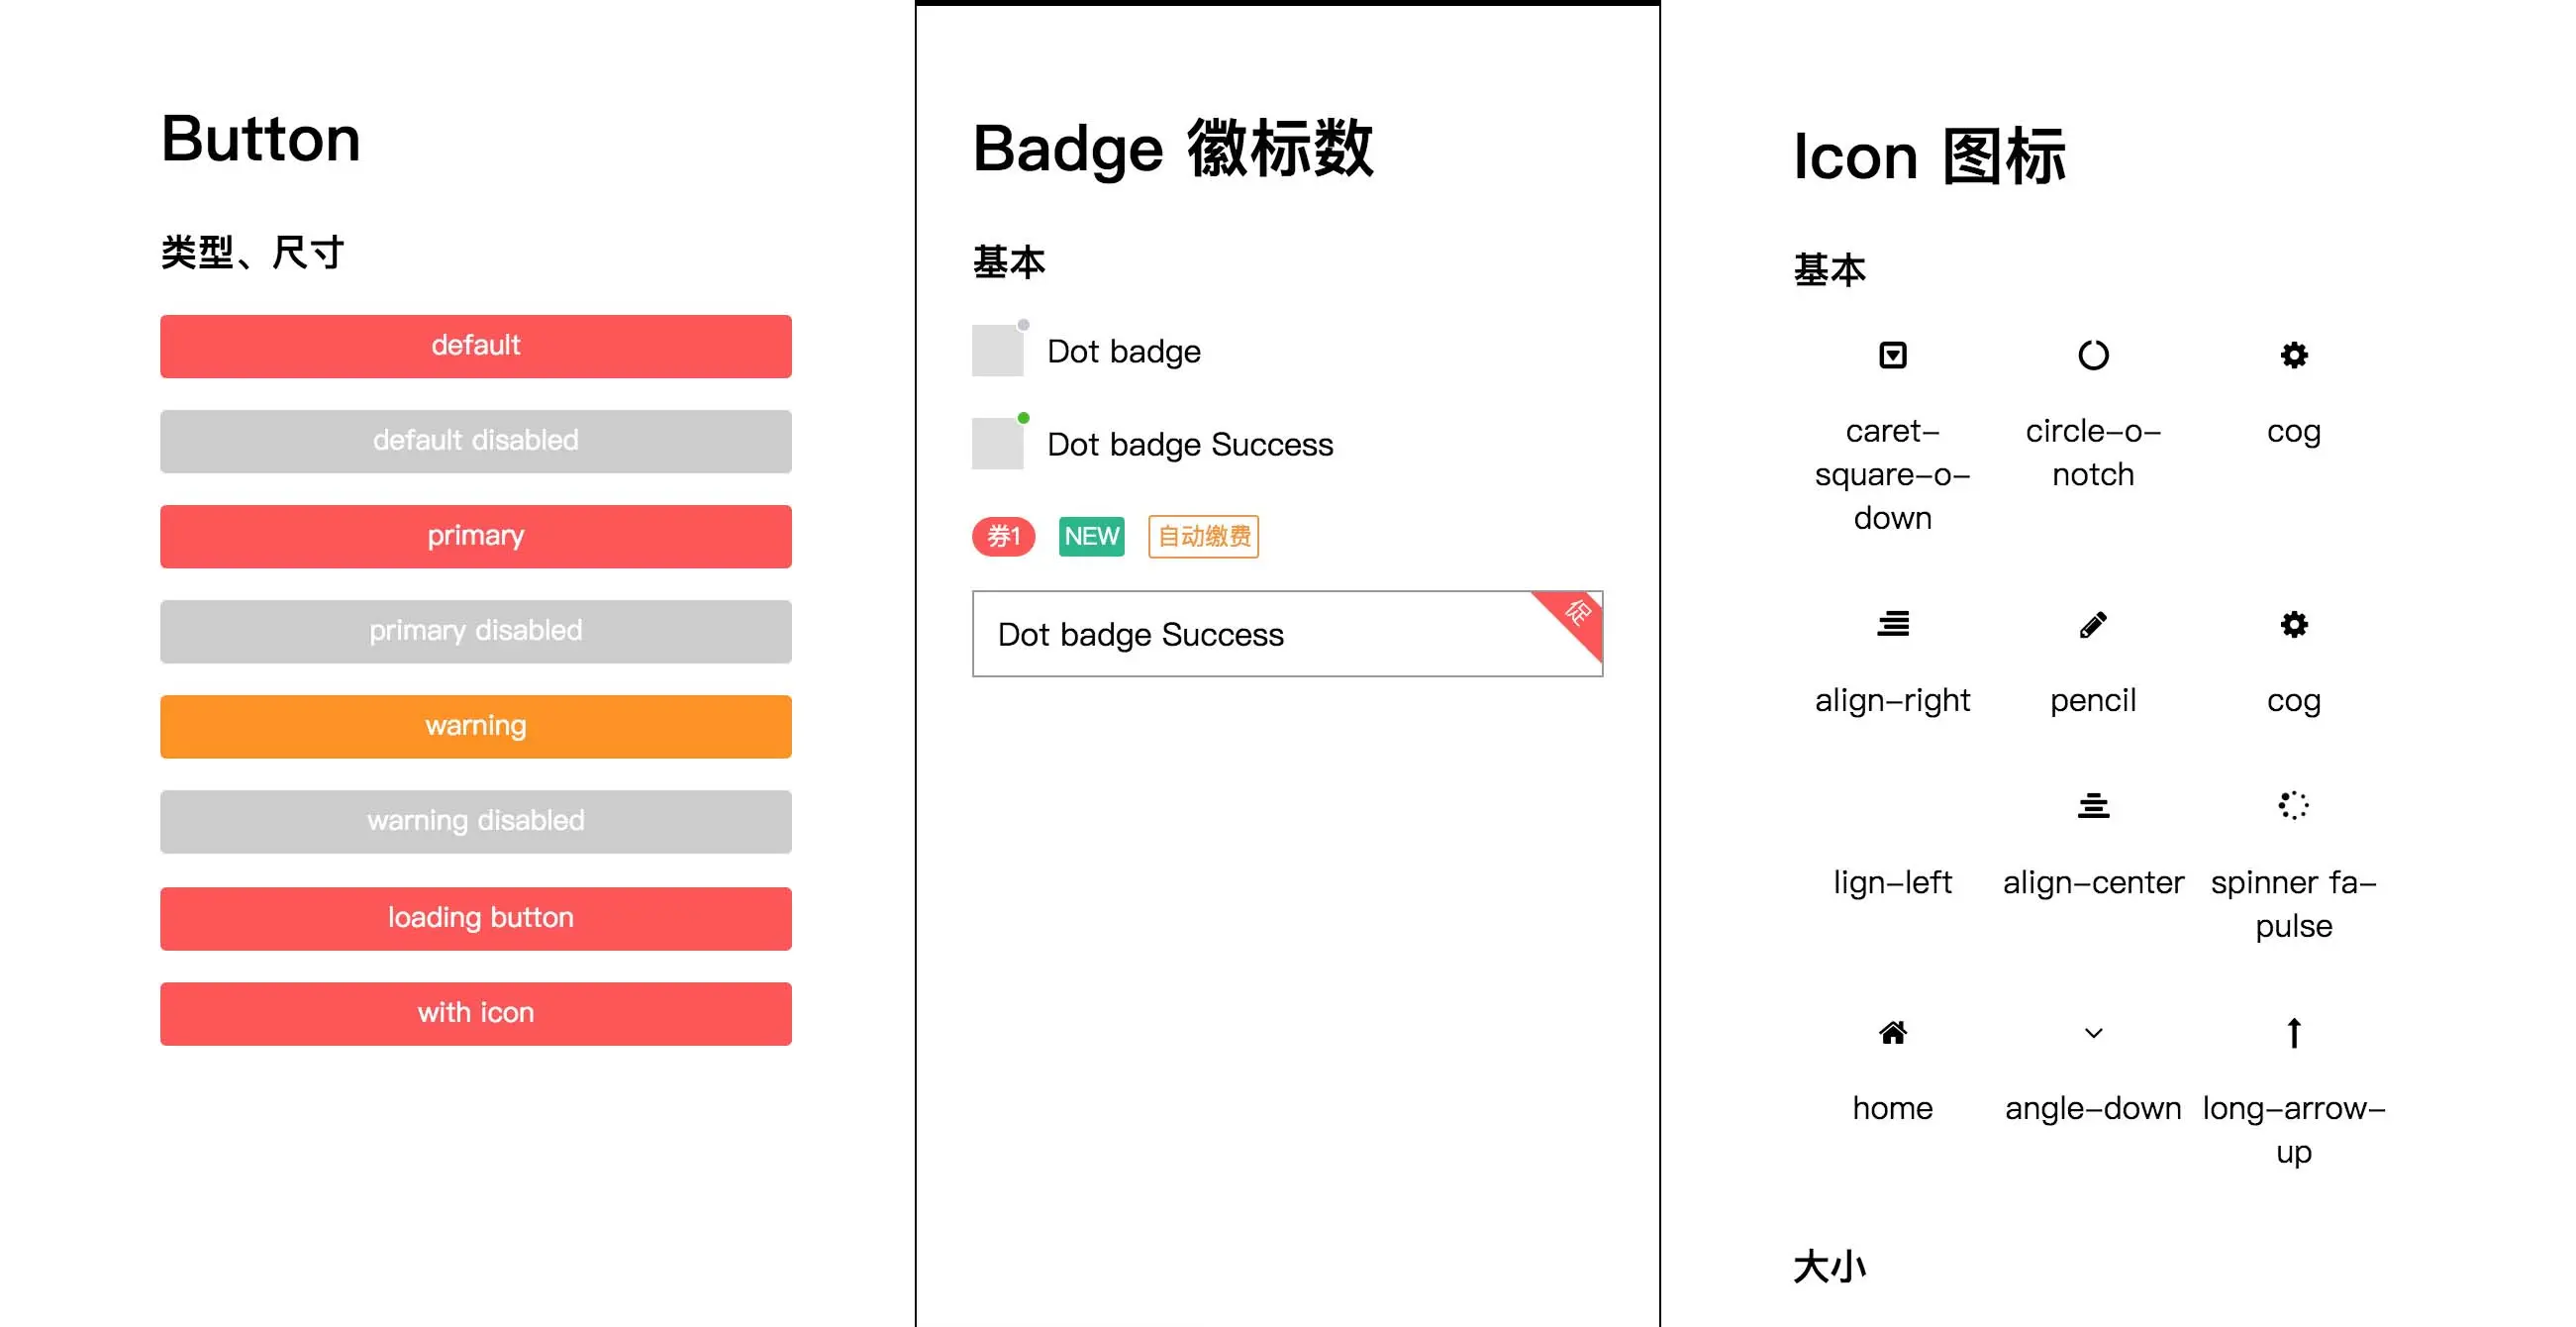The width and height of the screenshot is (2576, 1327).
Task: Select the align-center icon
Action: 2093,805
